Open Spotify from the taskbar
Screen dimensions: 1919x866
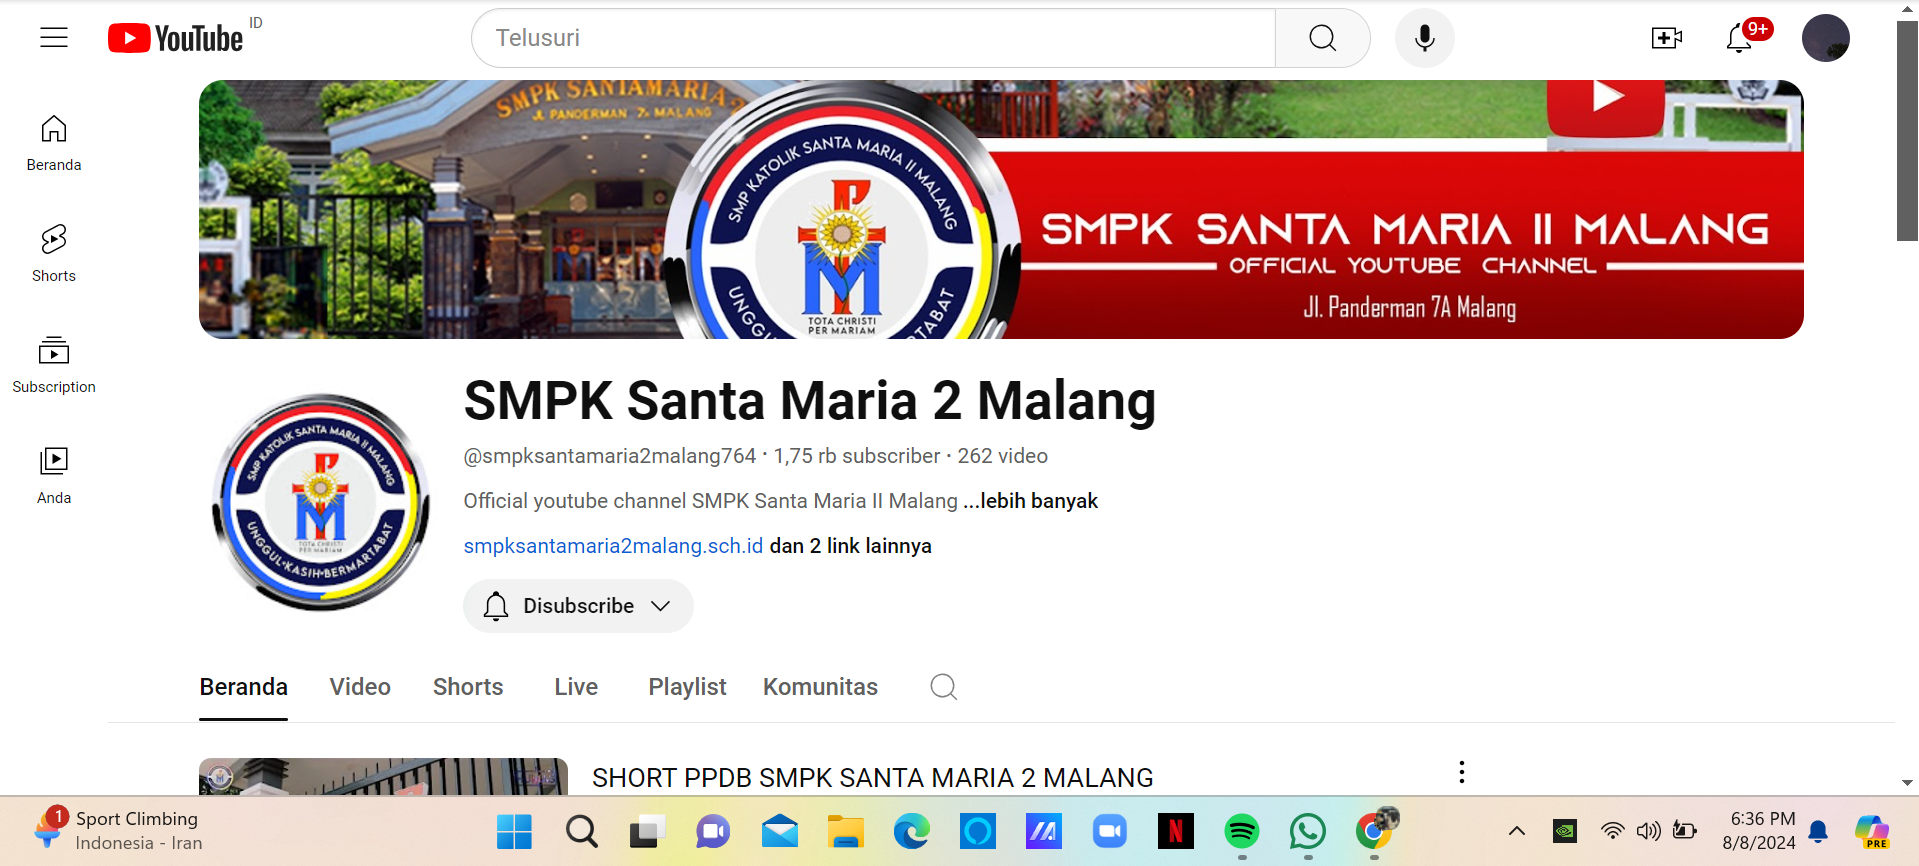click(x=1241, y=831)
